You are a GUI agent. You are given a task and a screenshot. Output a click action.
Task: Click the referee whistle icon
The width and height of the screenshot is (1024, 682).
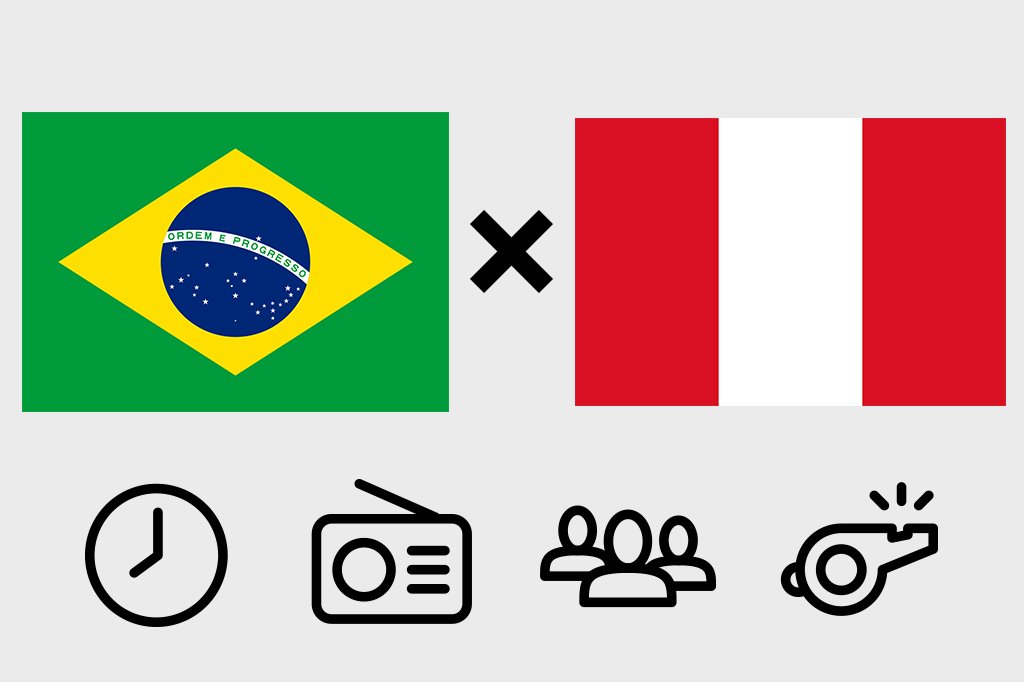[859, 549]
